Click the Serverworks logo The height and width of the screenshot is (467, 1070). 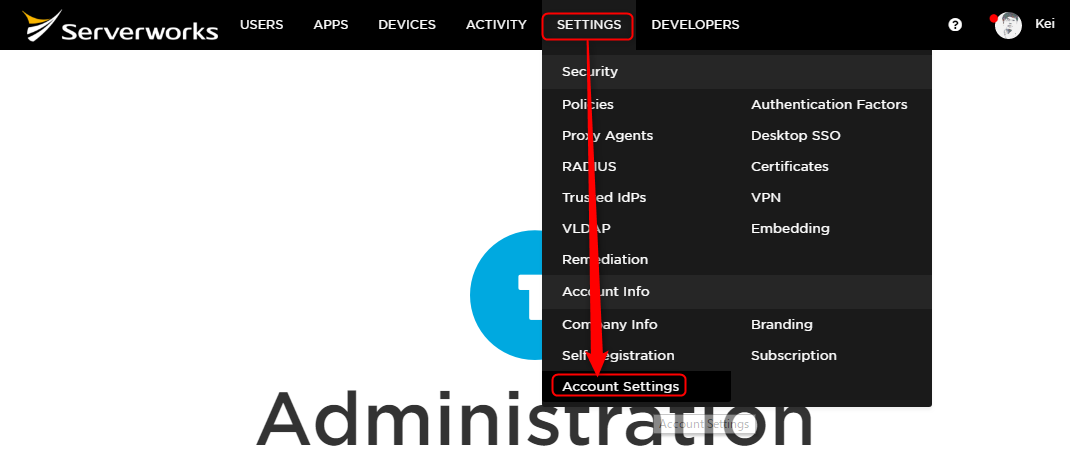click(119, 25)
